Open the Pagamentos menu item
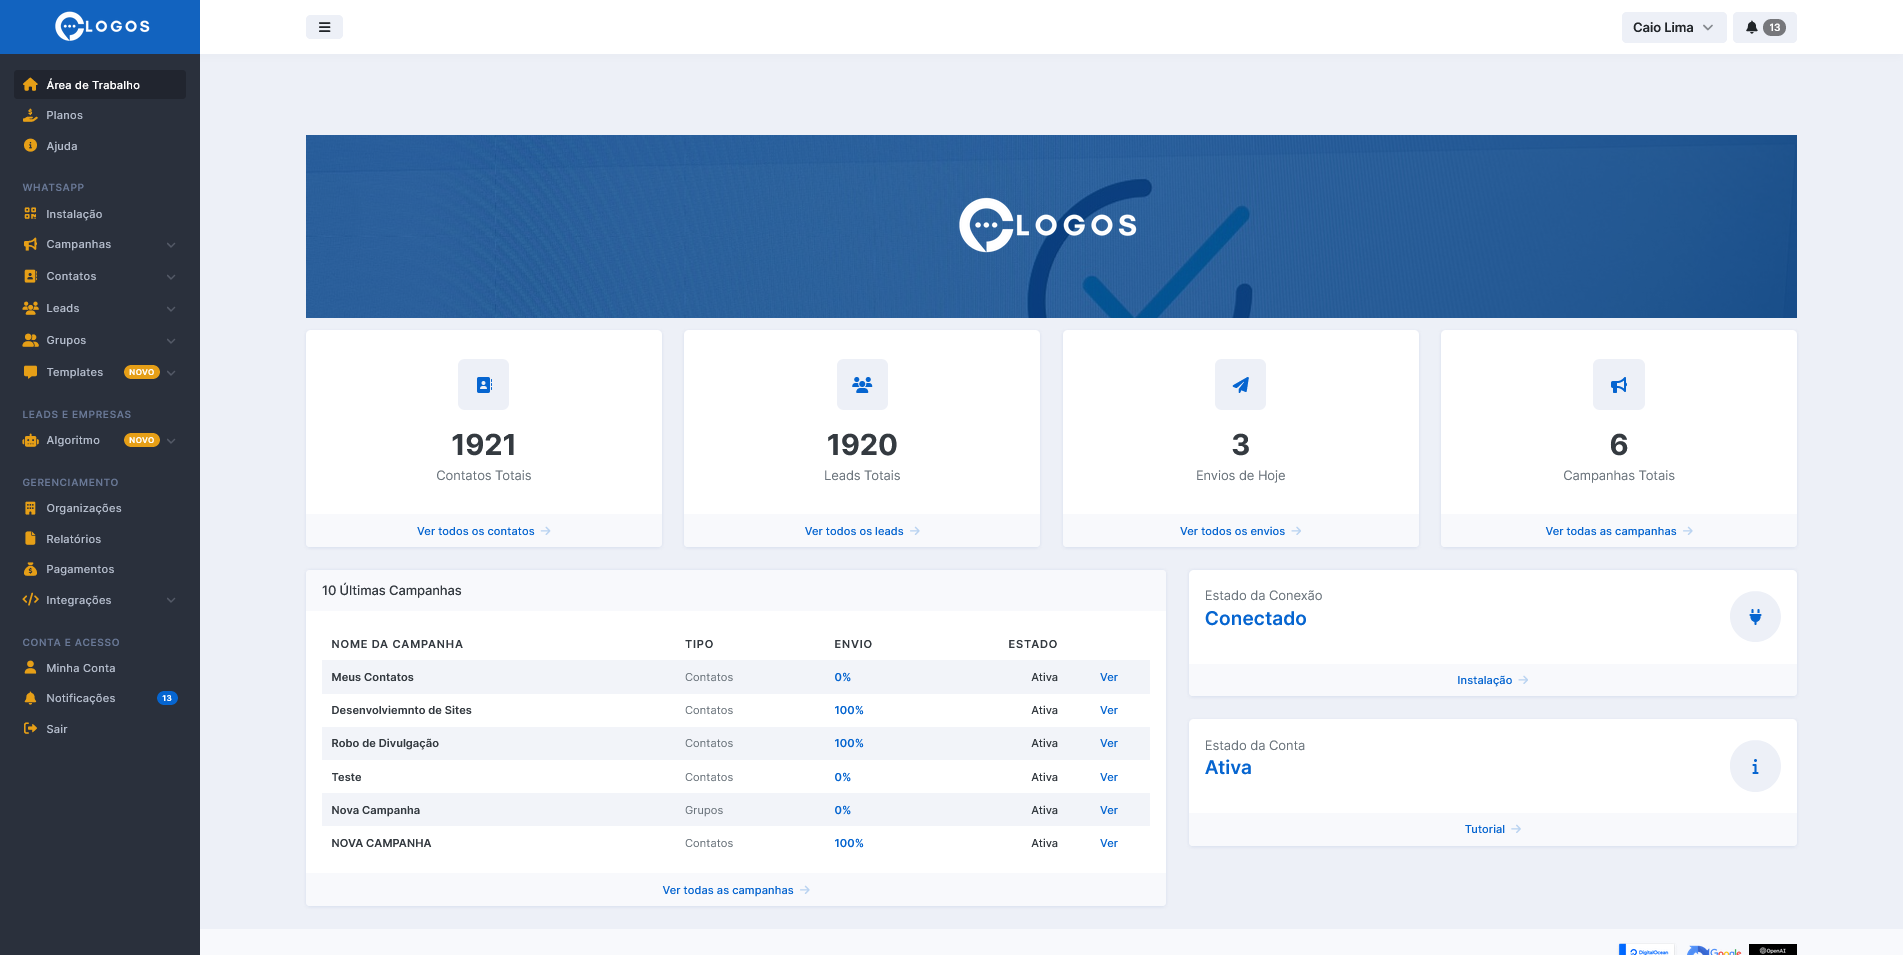The width and height of the screenshot is (1903, 955). [100, 569]
